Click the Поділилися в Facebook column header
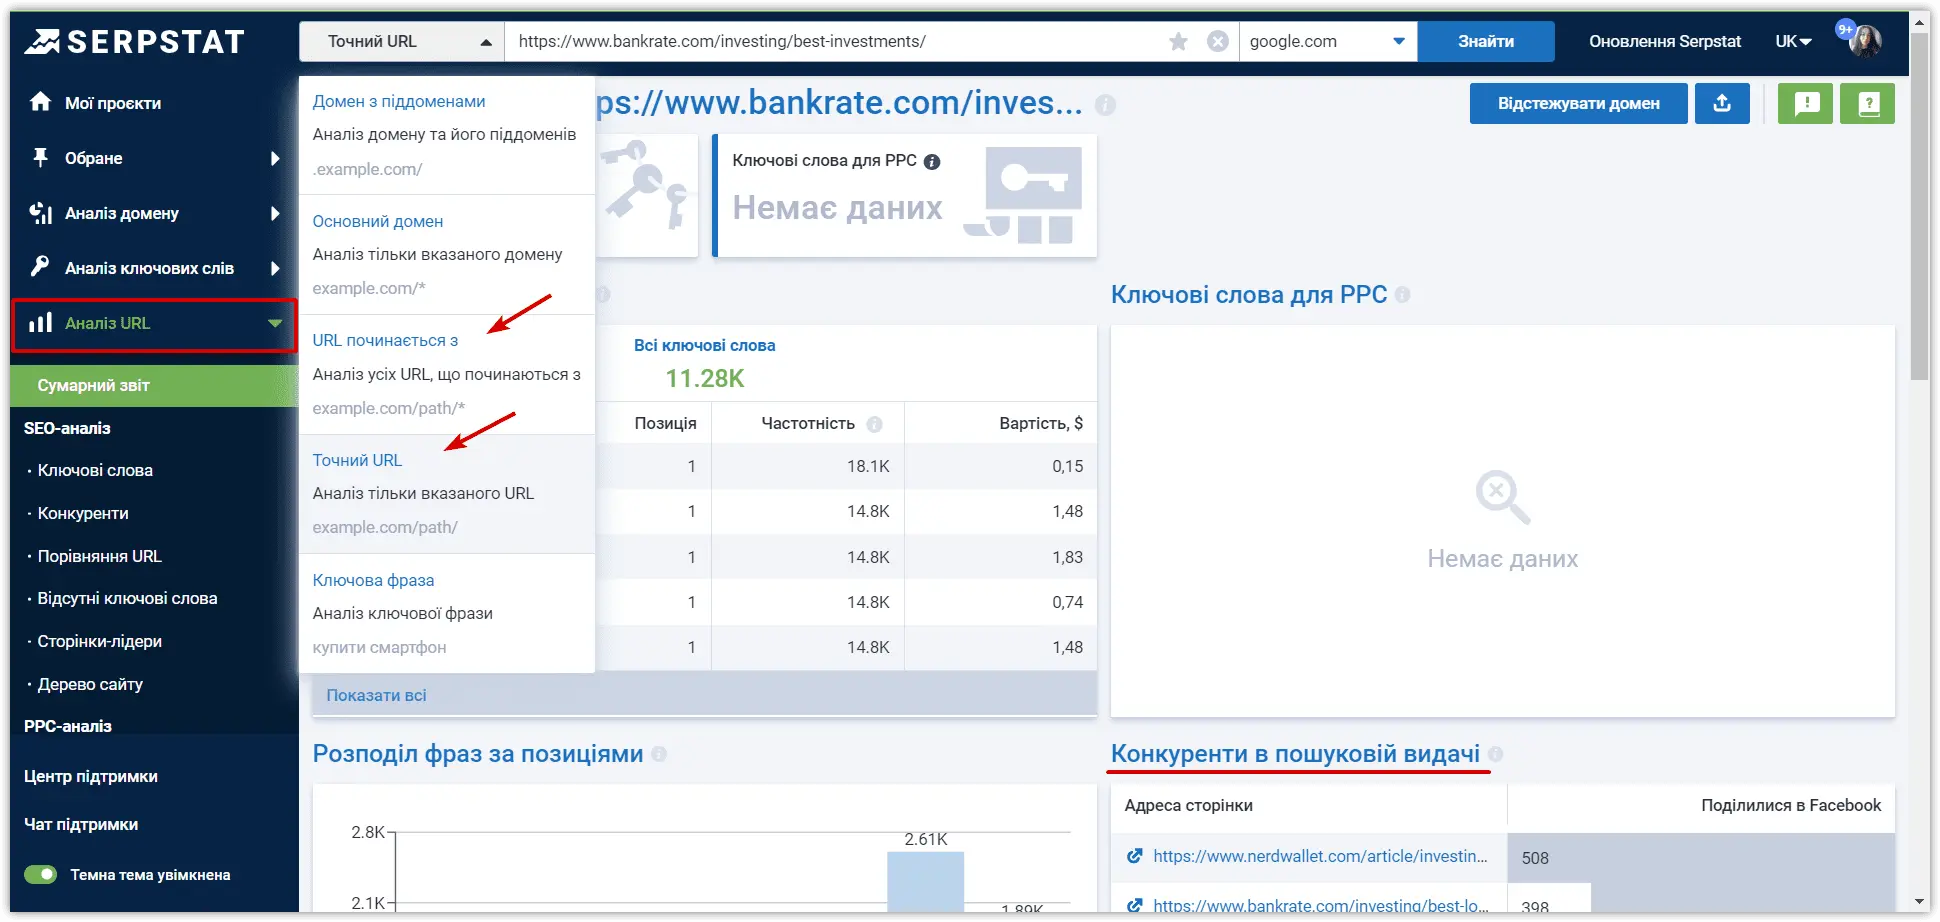 pos(1790,805)
